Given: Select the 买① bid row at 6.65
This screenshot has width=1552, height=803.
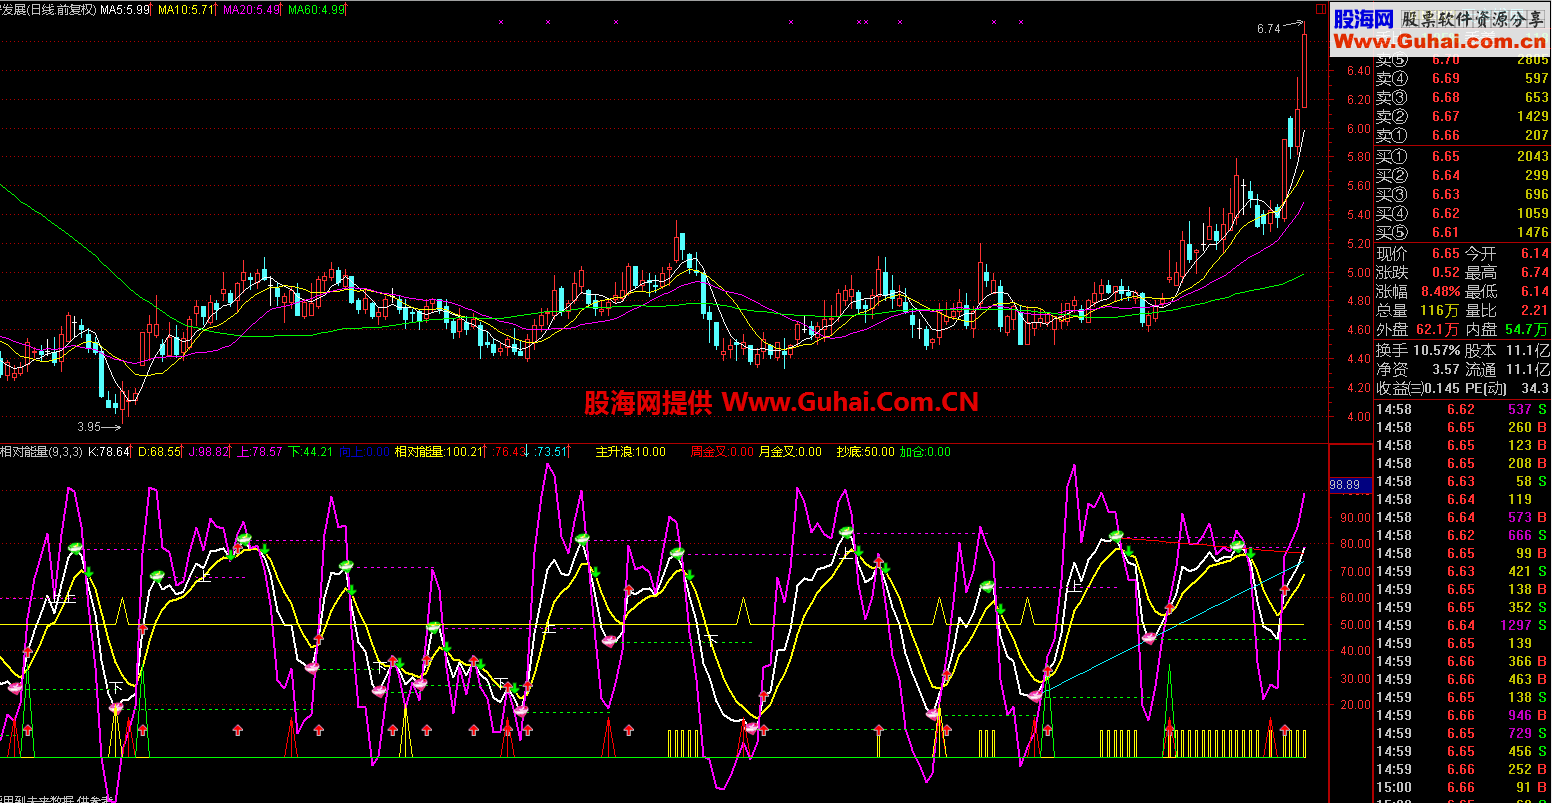Looking at the screenshot, I should click(x=1462, y=156).
